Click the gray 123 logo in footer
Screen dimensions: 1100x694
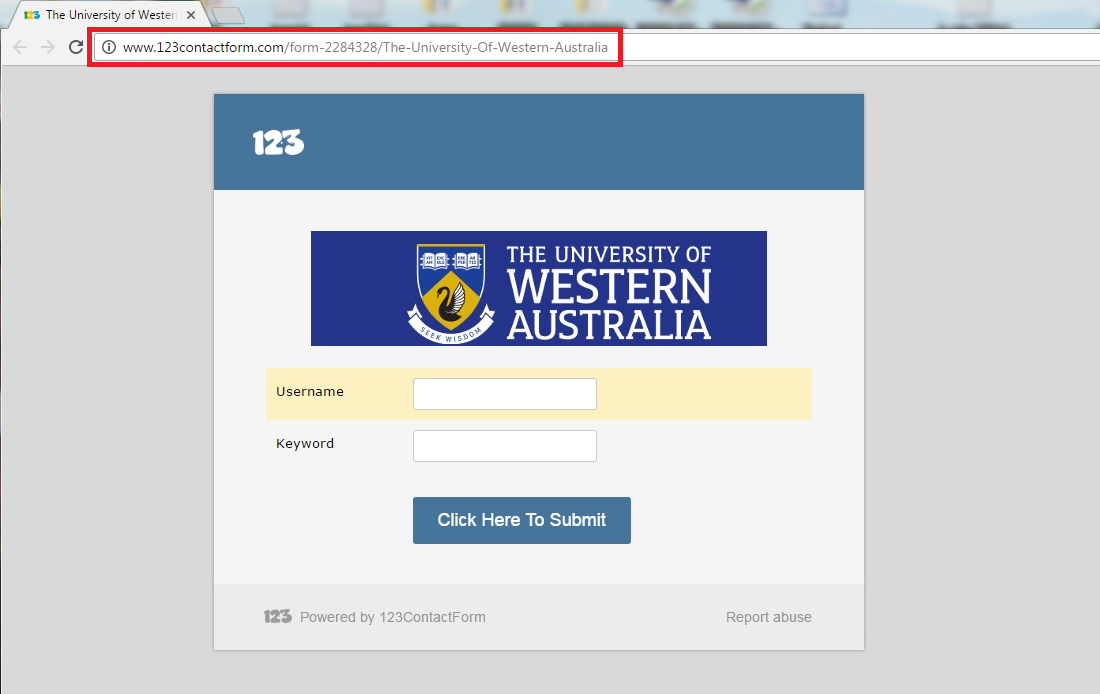277,617
